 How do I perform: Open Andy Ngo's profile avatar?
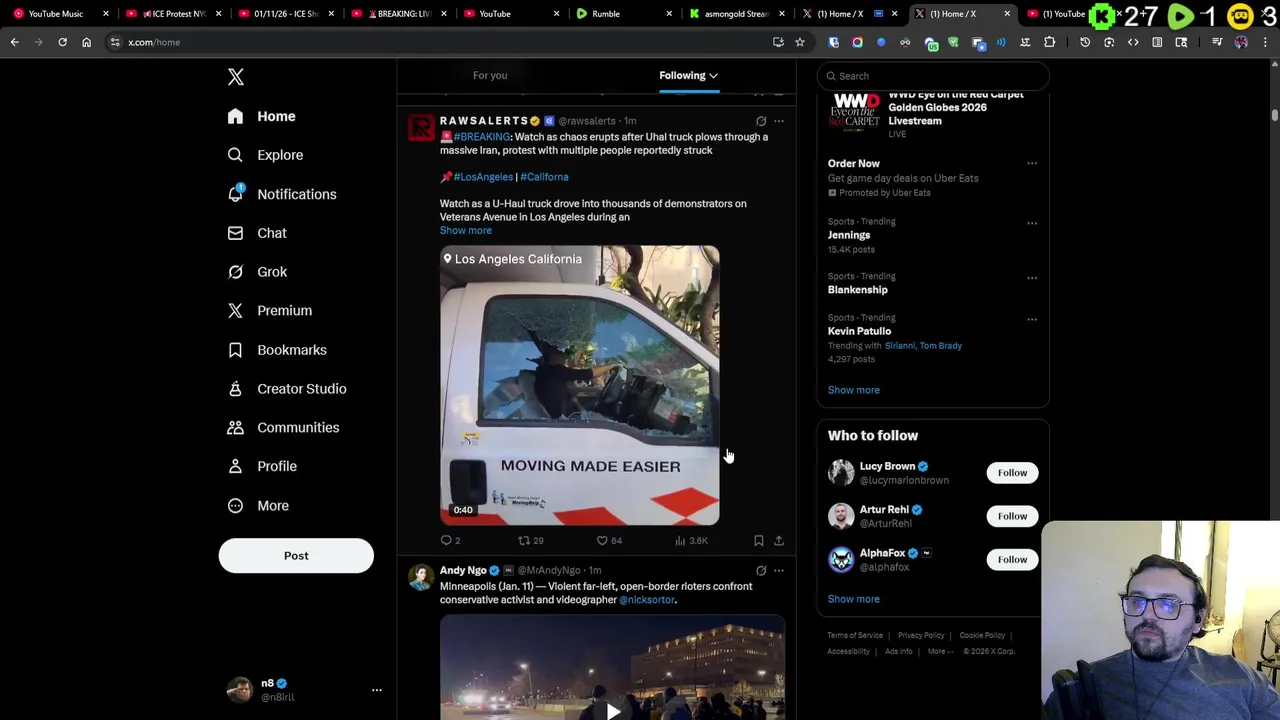click(x=421, y=577)
